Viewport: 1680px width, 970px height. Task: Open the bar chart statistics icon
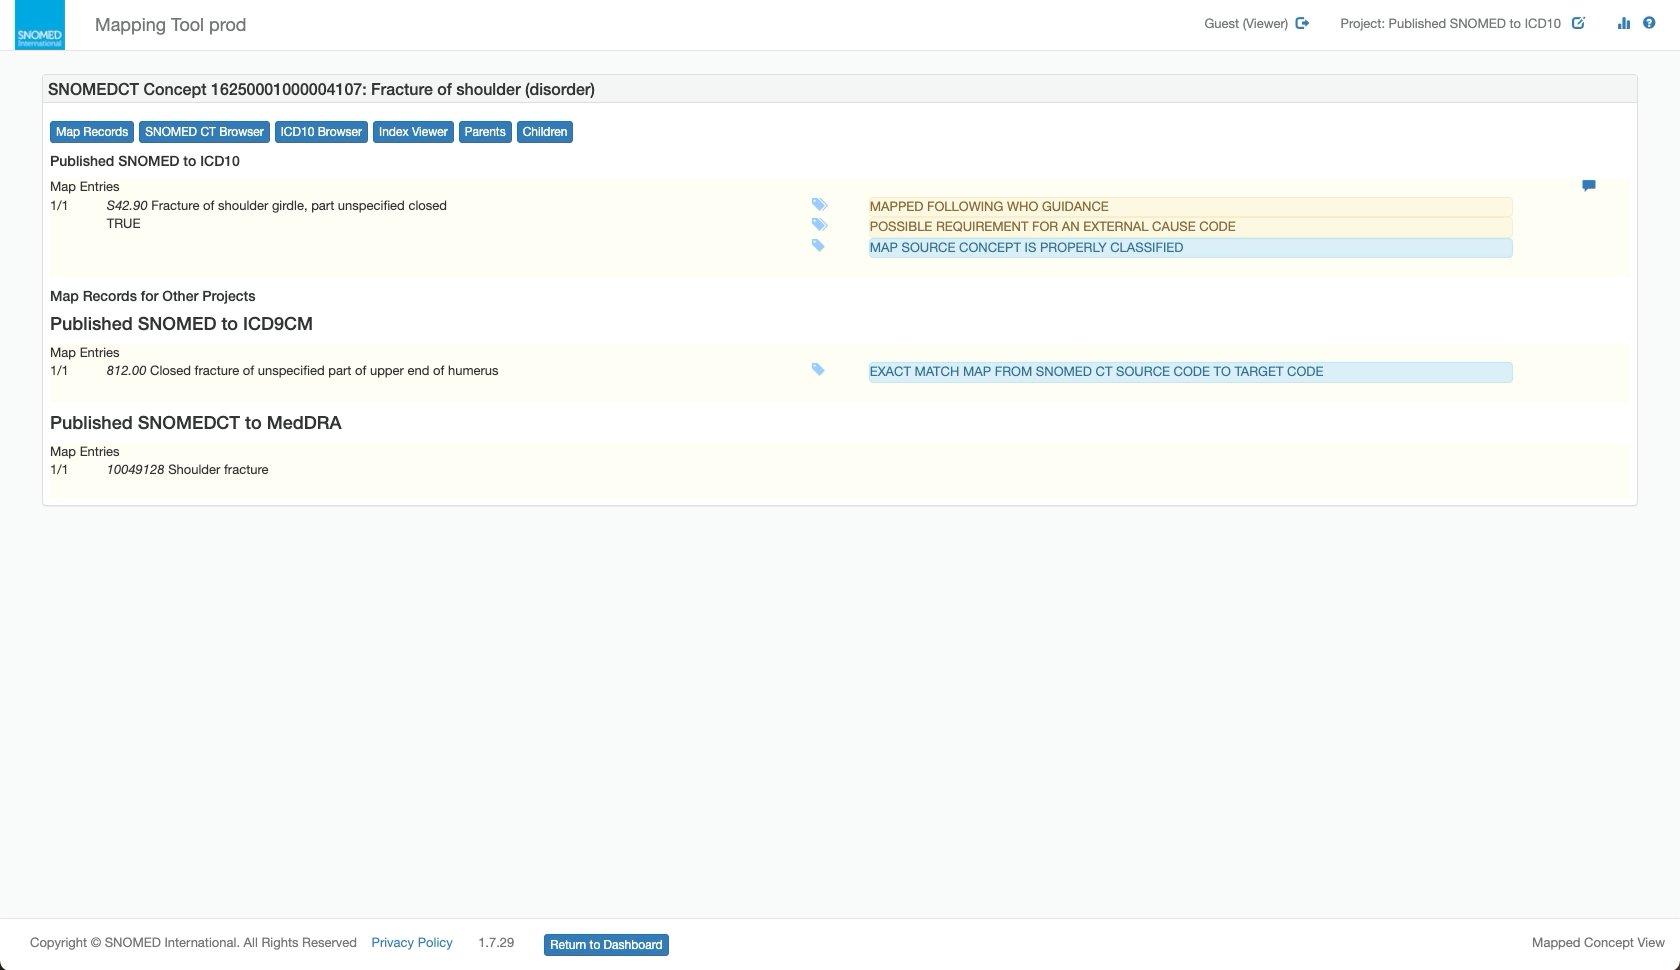click(x=1623, y=23)
